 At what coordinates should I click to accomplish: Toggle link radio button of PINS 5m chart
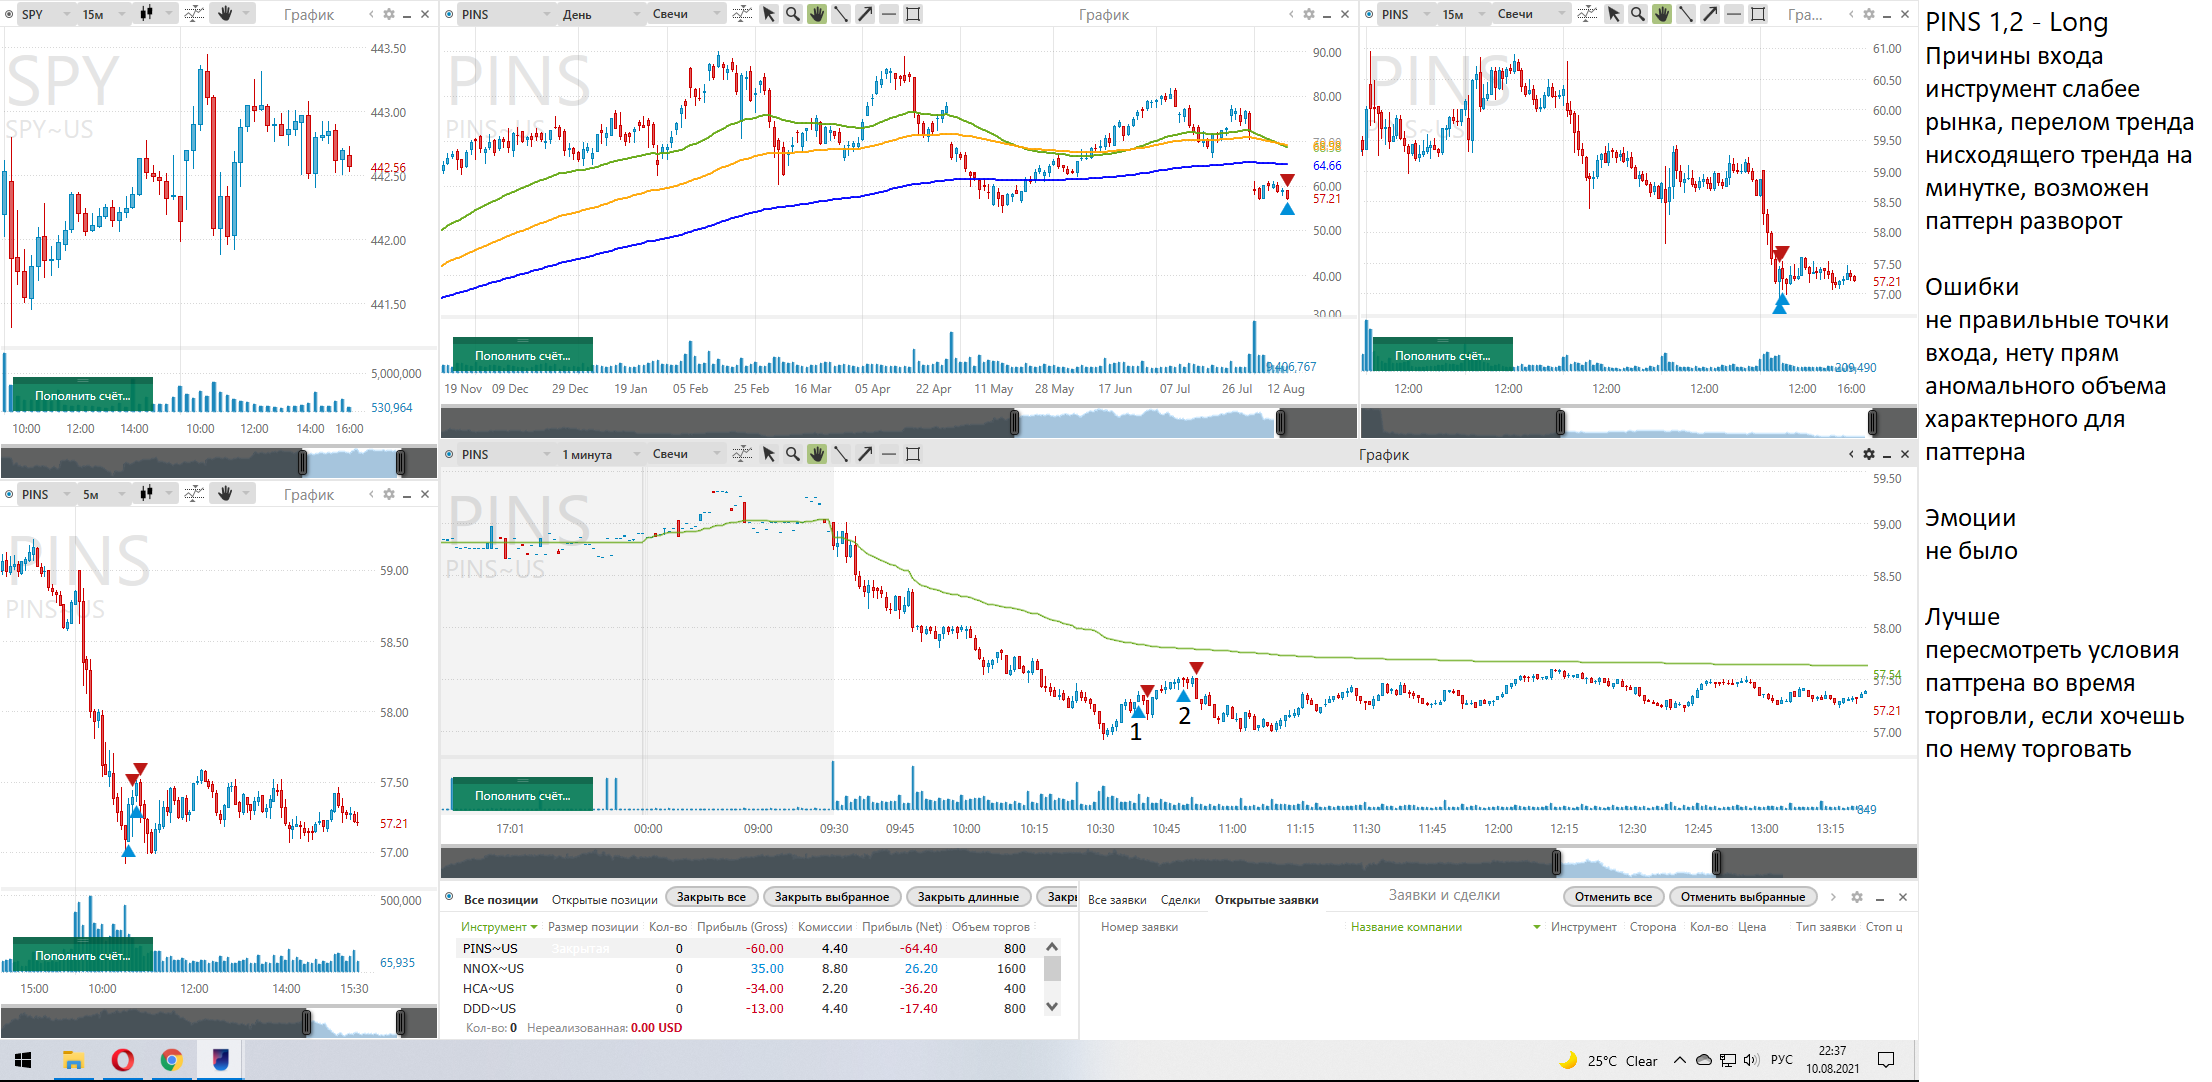pos(9,494)
